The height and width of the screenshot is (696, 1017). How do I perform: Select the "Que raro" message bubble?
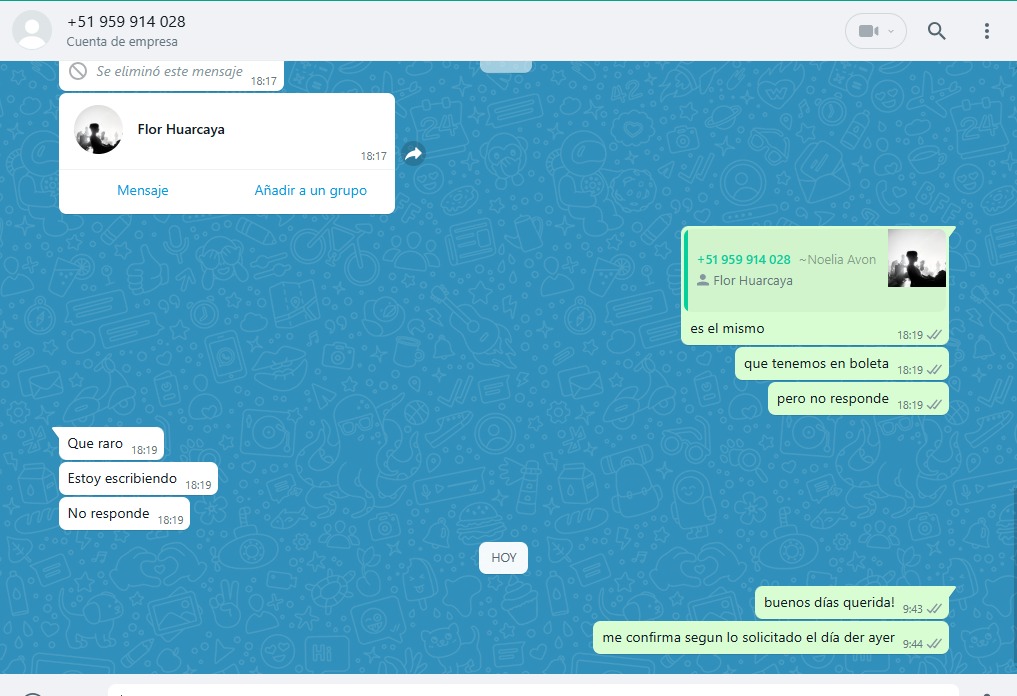95,443
